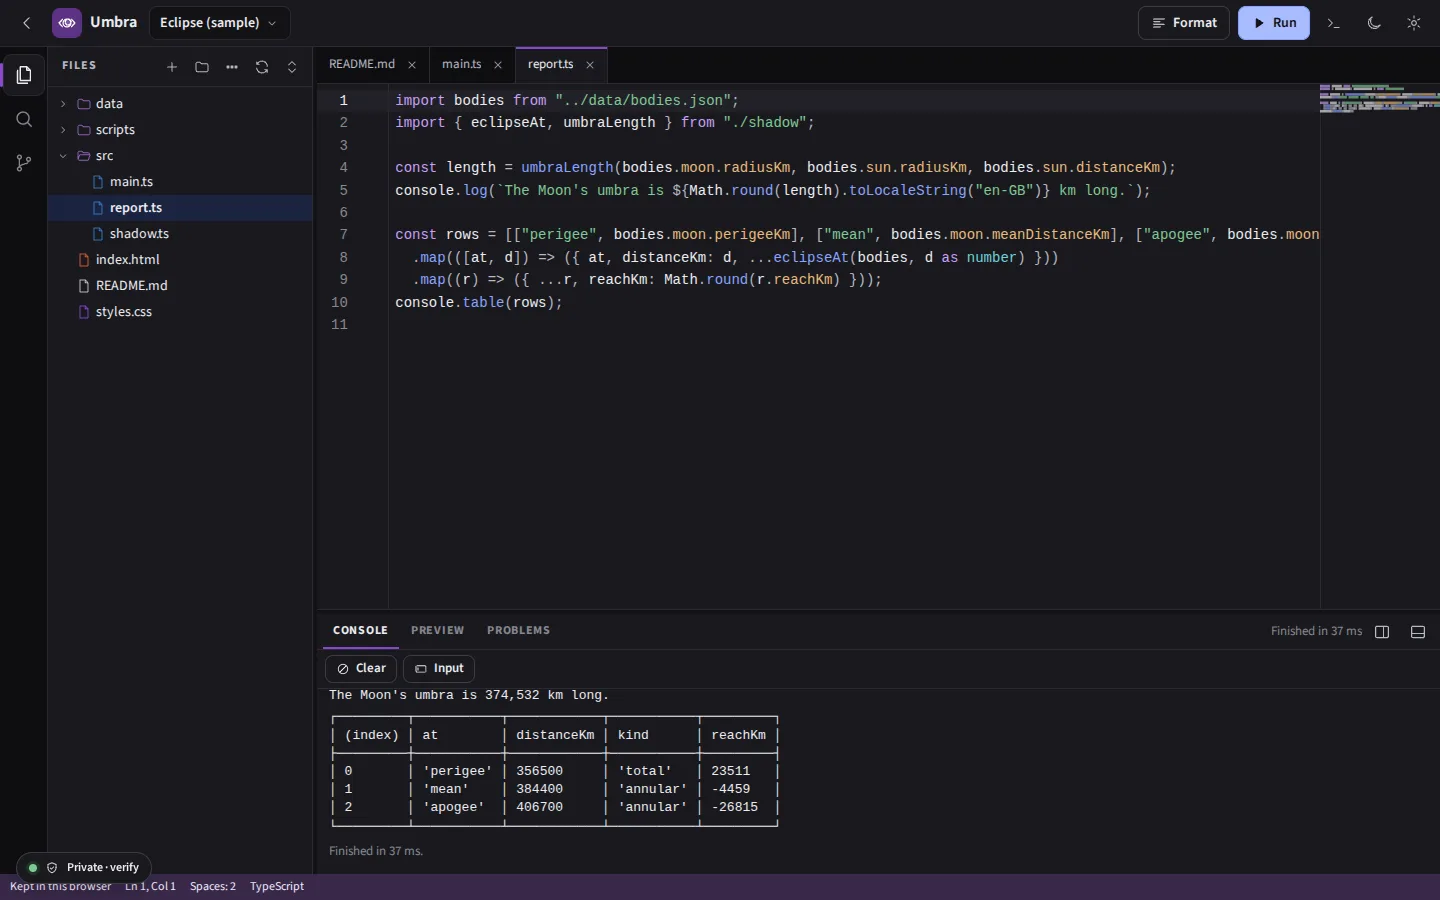1440x900 pixels.
Task: Open main.ts in the file tree
Action: [x=180, y=182]
